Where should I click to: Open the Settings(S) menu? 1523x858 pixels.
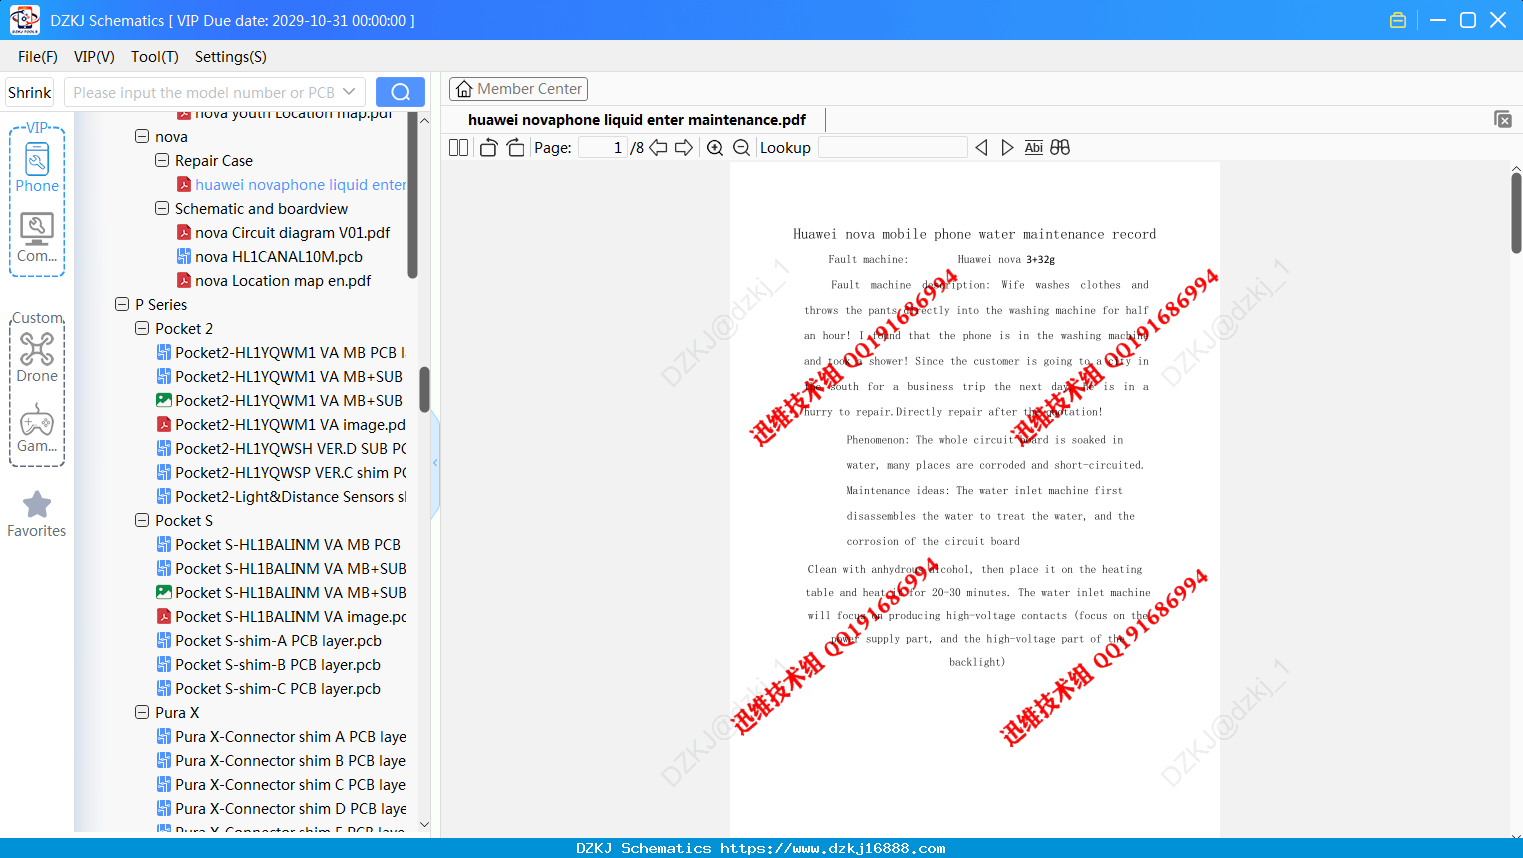(x=231, y=57)
